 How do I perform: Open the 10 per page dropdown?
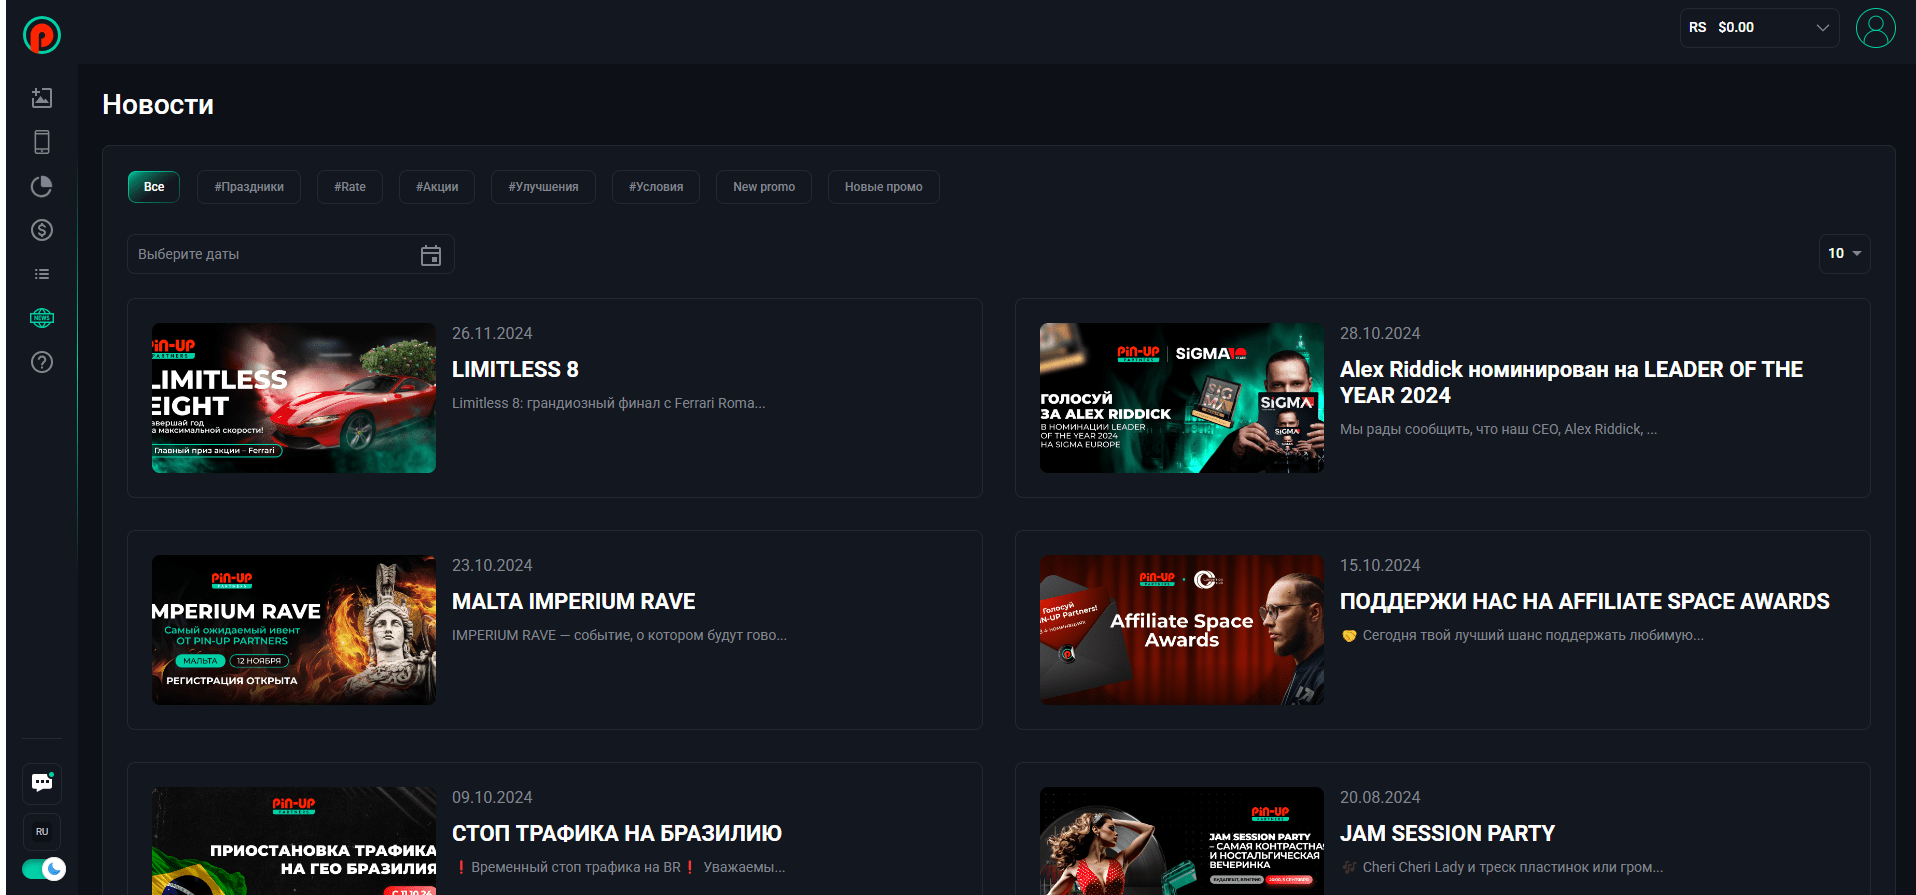(1844, 254)
